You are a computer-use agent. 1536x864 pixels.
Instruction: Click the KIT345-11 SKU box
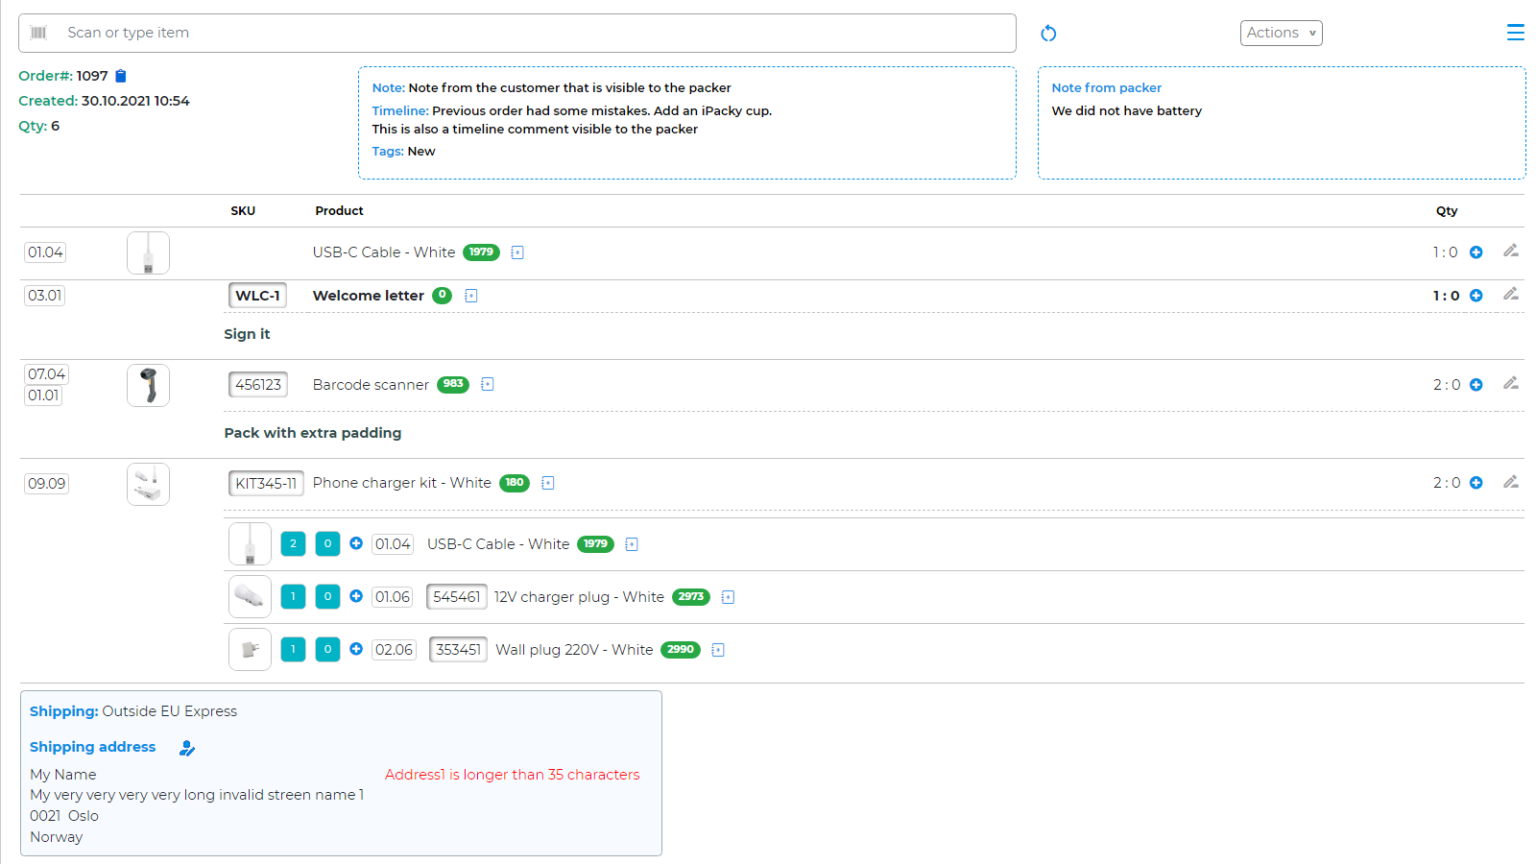(x=265, y=484)
